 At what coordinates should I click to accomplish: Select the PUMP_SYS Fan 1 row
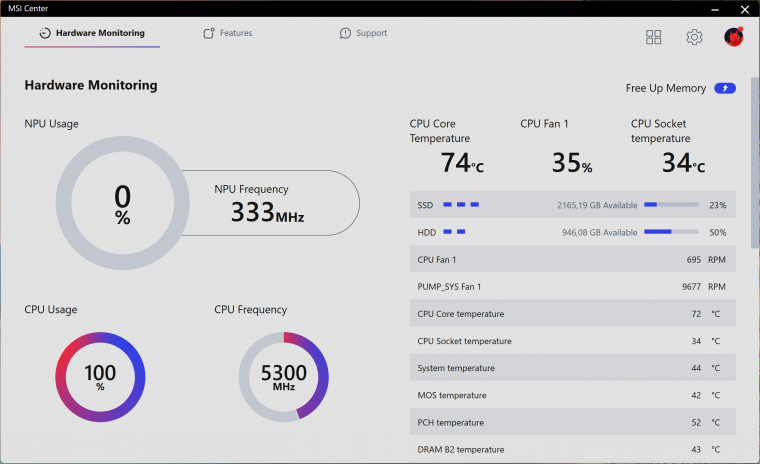pyautogui.click(x=572, y=287)
